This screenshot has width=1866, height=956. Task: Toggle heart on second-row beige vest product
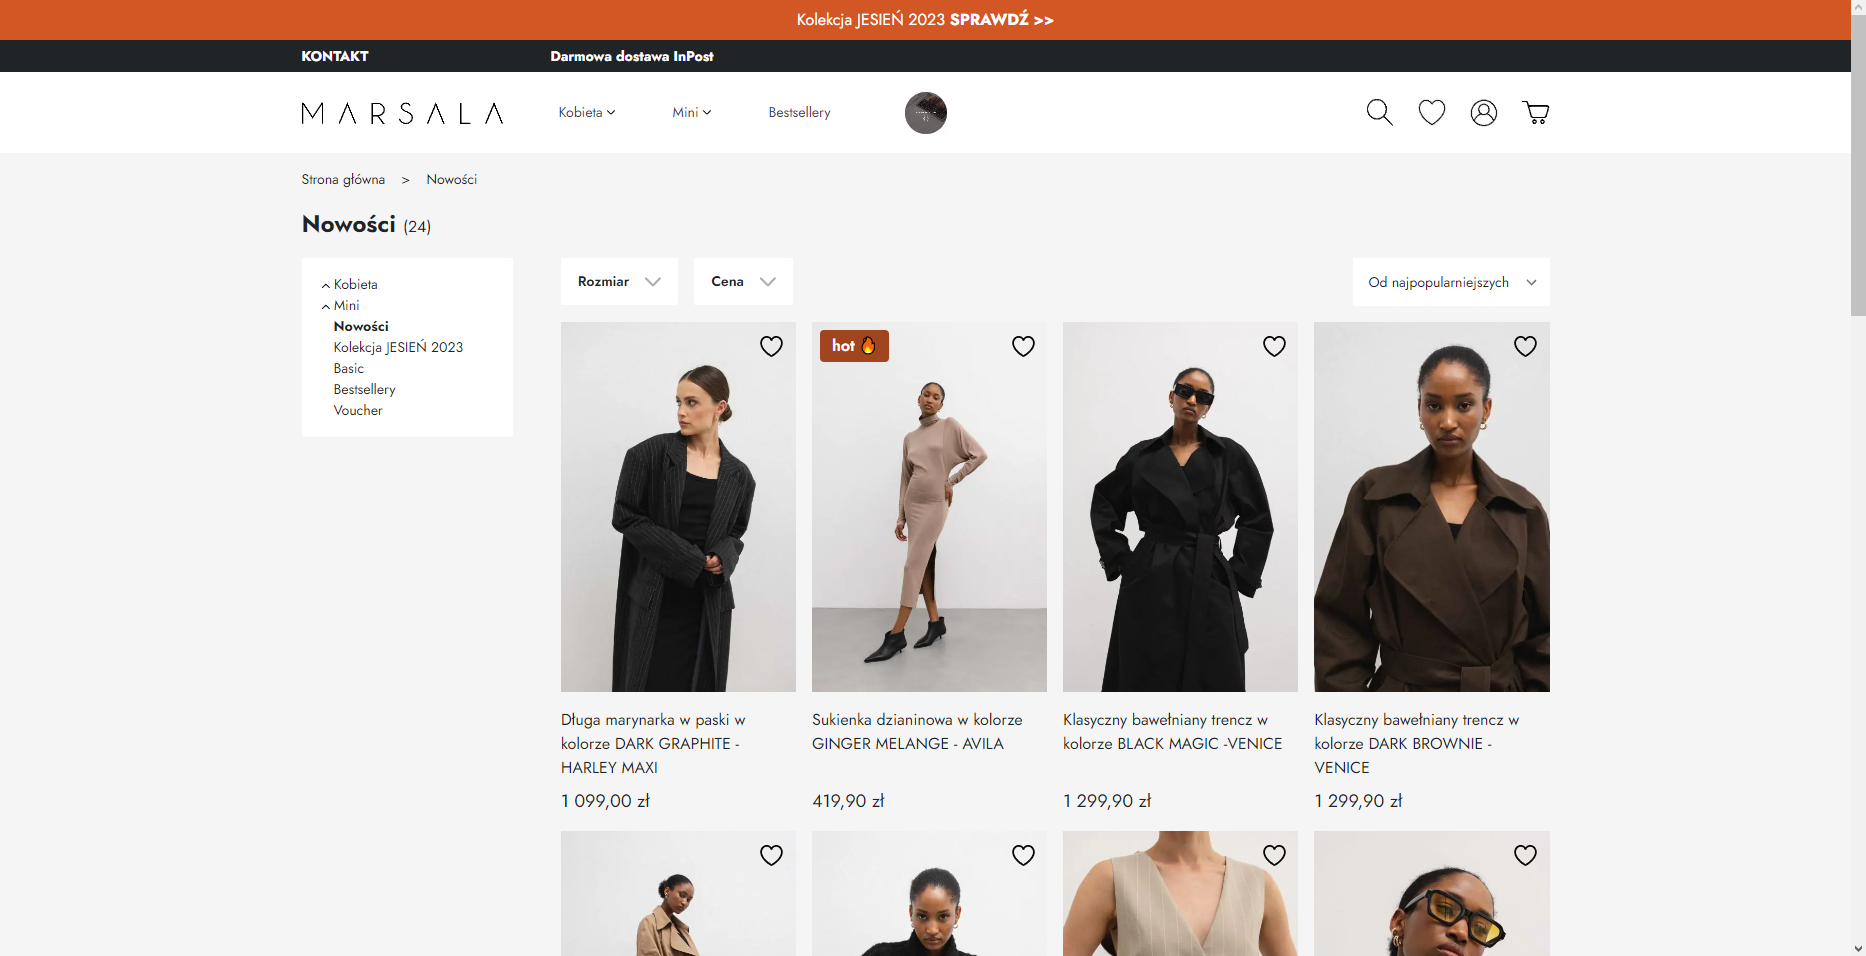click(x=1274, y=855)
